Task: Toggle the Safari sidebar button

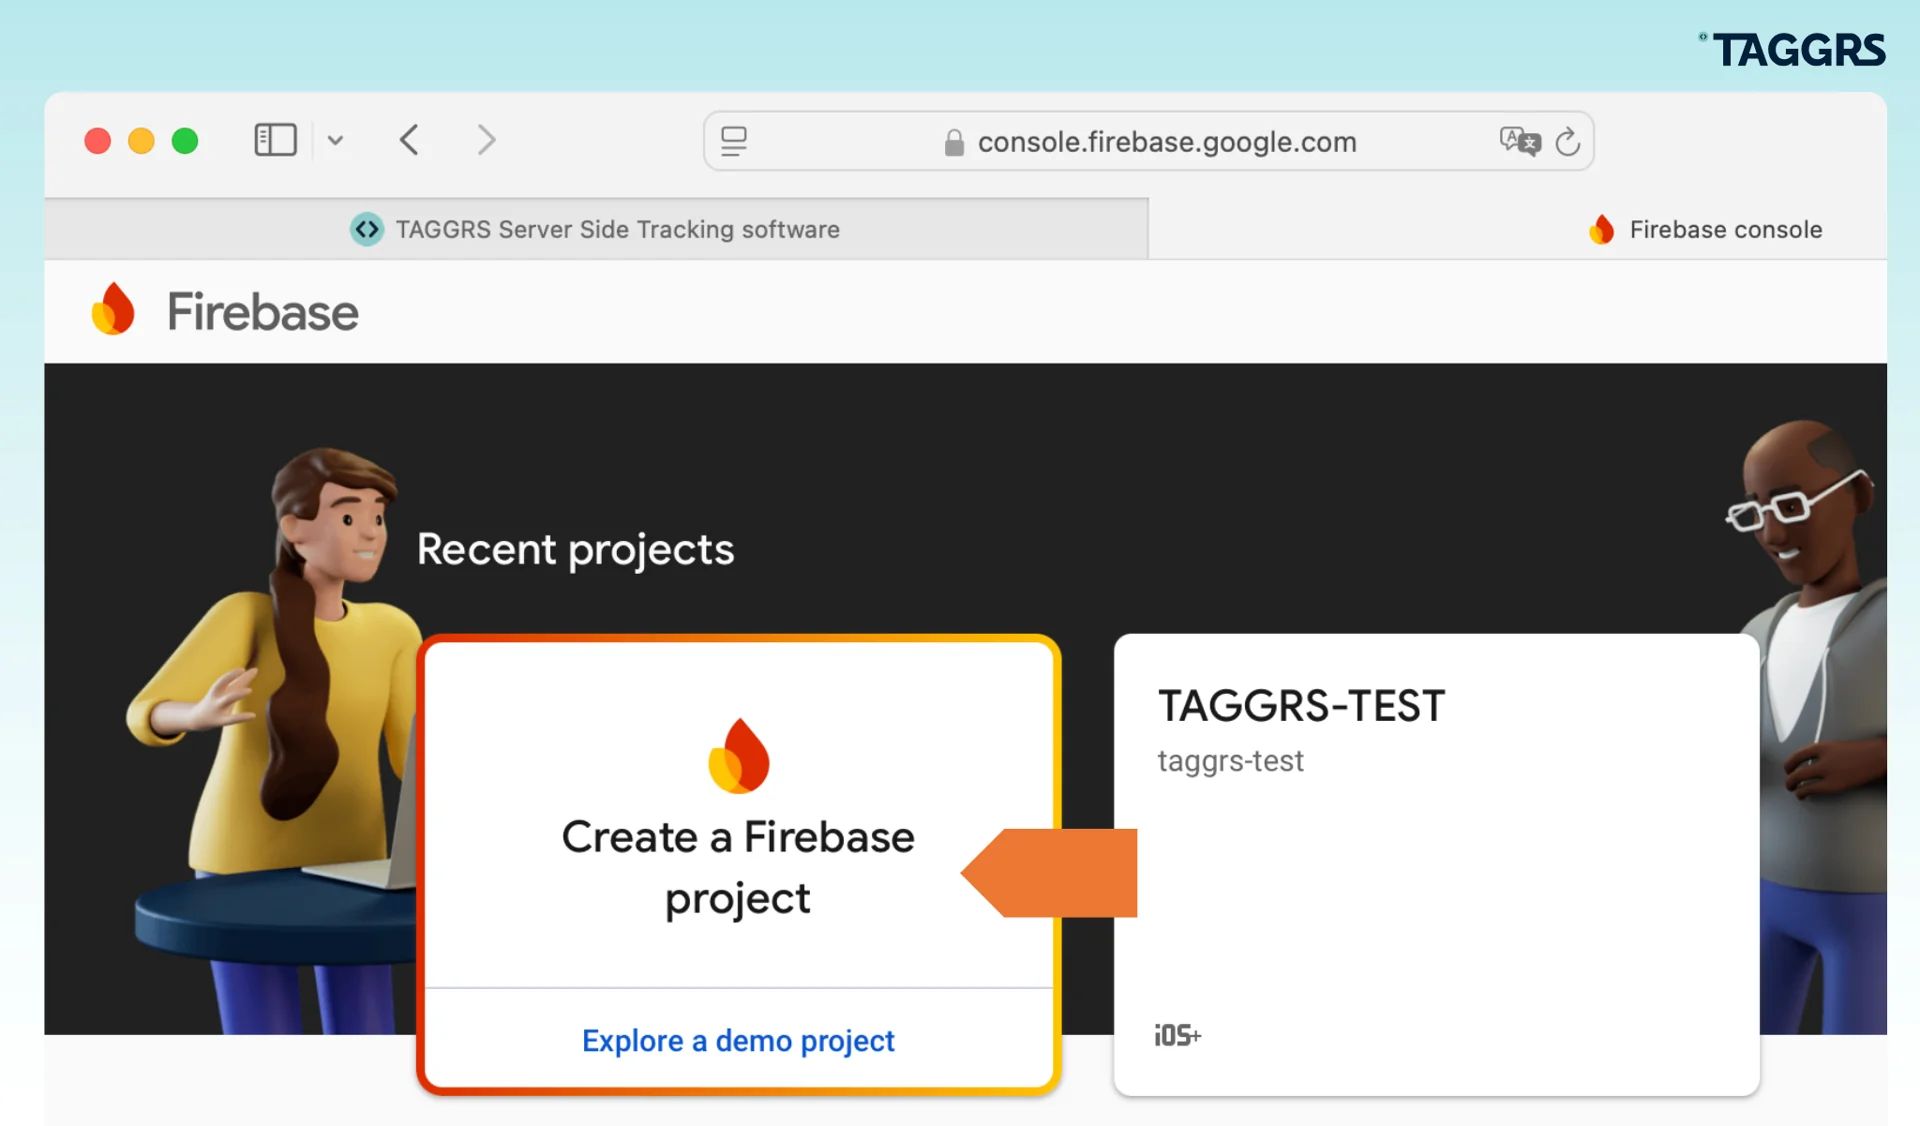Action: 275,140
